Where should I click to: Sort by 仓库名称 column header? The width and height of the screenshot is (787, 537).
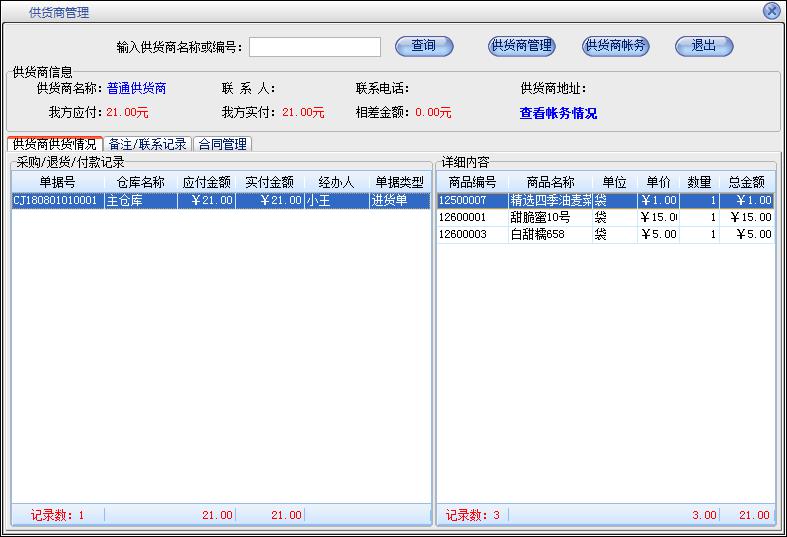(x=141, y=183)
